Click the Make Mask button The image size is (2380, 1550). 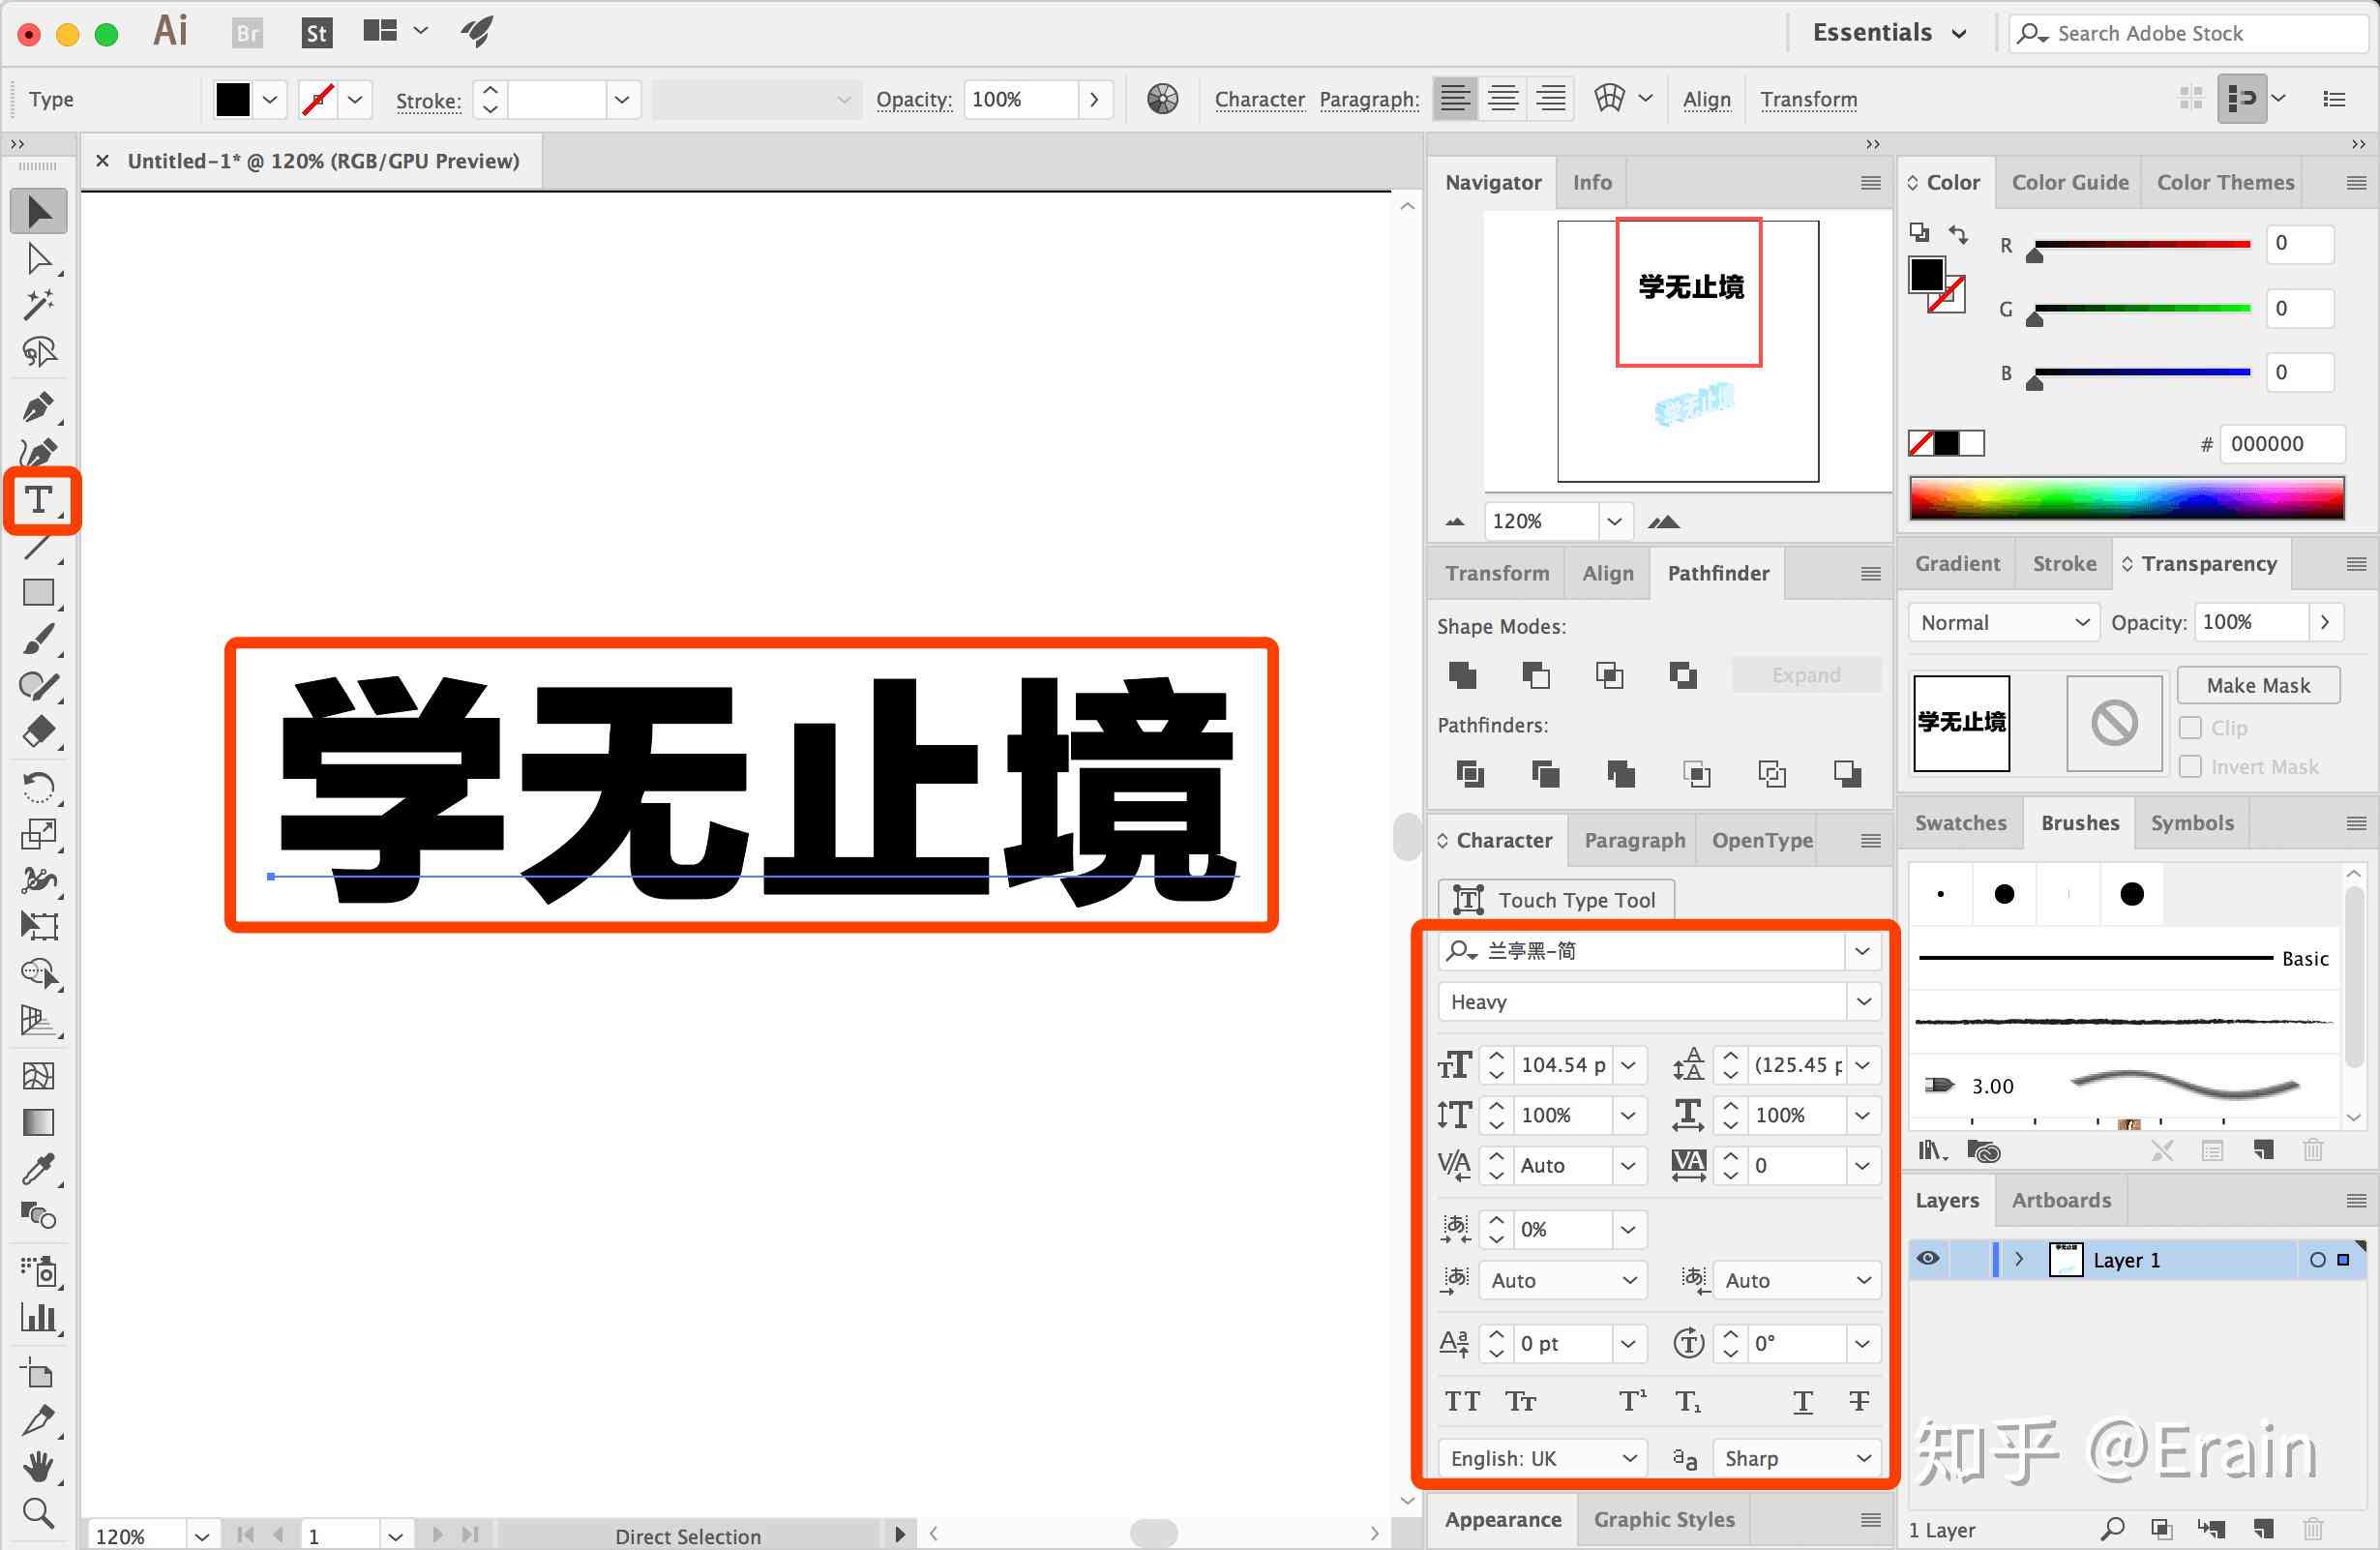pos(2257,684)
